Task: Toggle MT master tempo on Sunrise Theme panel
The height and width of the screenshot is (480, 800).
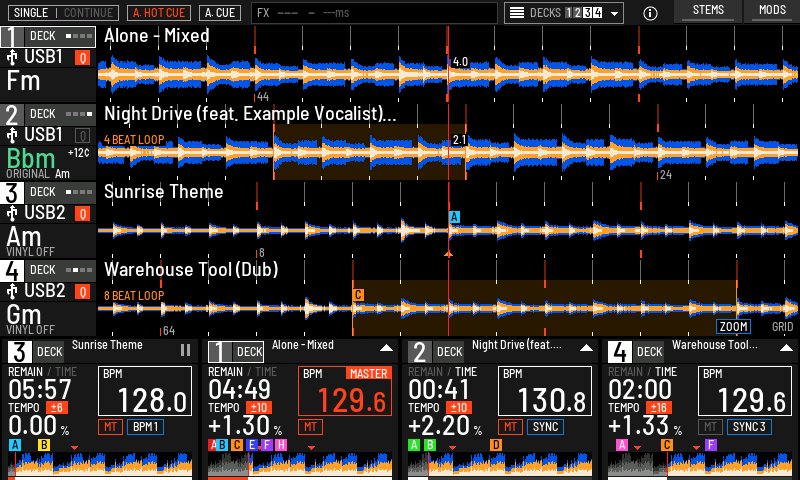Action: pyautogui.click(x=110, y=427)
